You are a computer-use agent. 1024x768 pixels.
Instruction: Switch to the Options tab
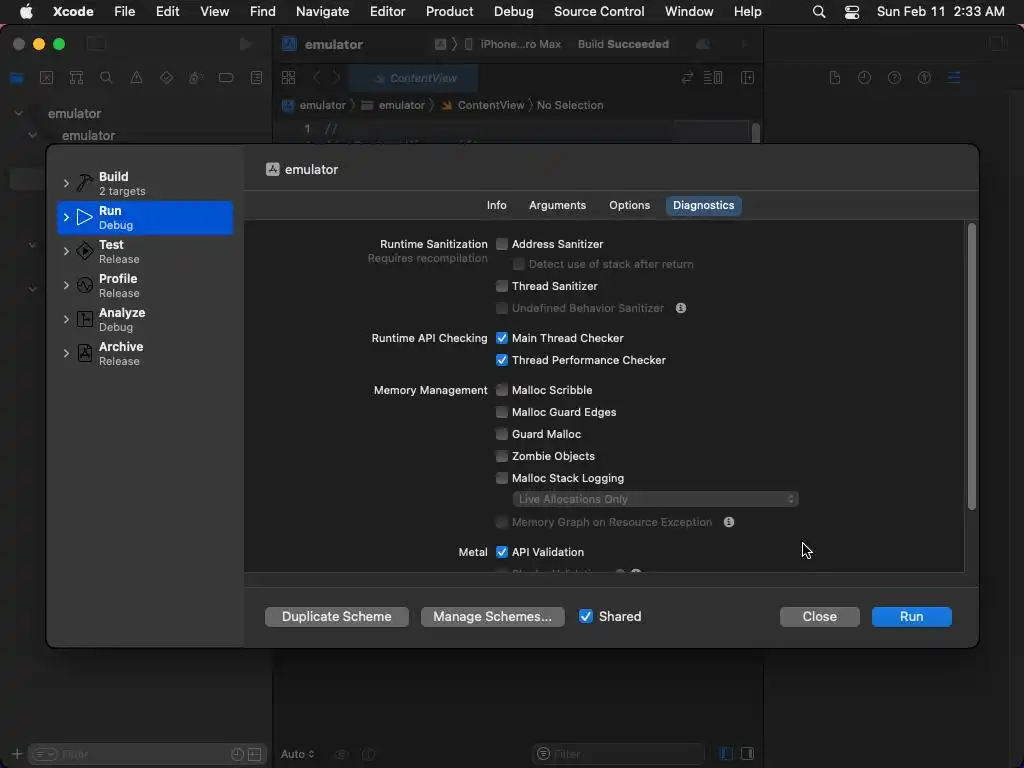pos(629,206)
